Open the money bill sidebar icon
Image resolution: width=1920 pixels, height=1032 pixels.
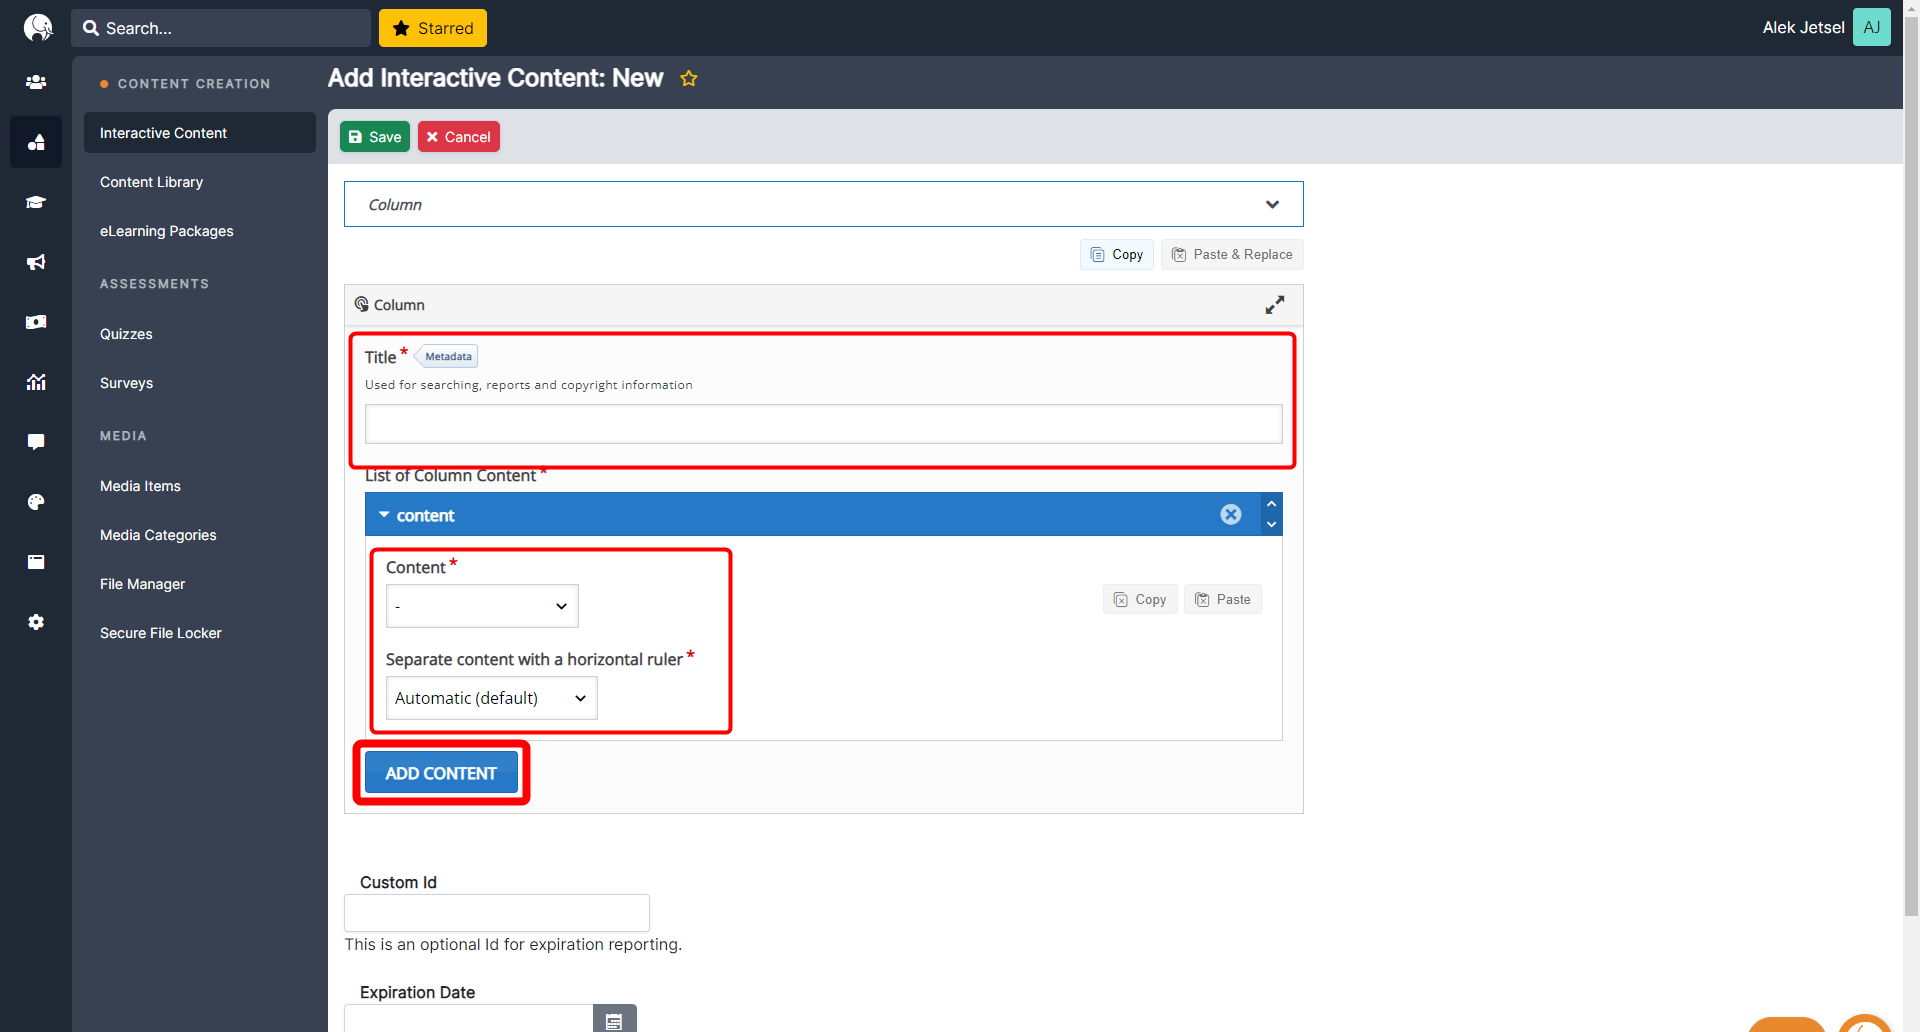(x=36, y=322)
